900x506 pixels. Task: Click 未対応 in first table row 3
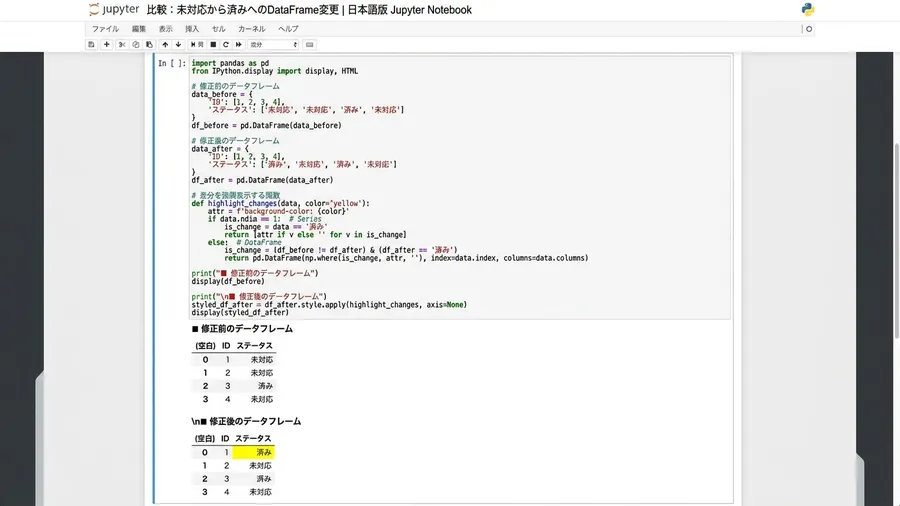click(x=262, y=399)
